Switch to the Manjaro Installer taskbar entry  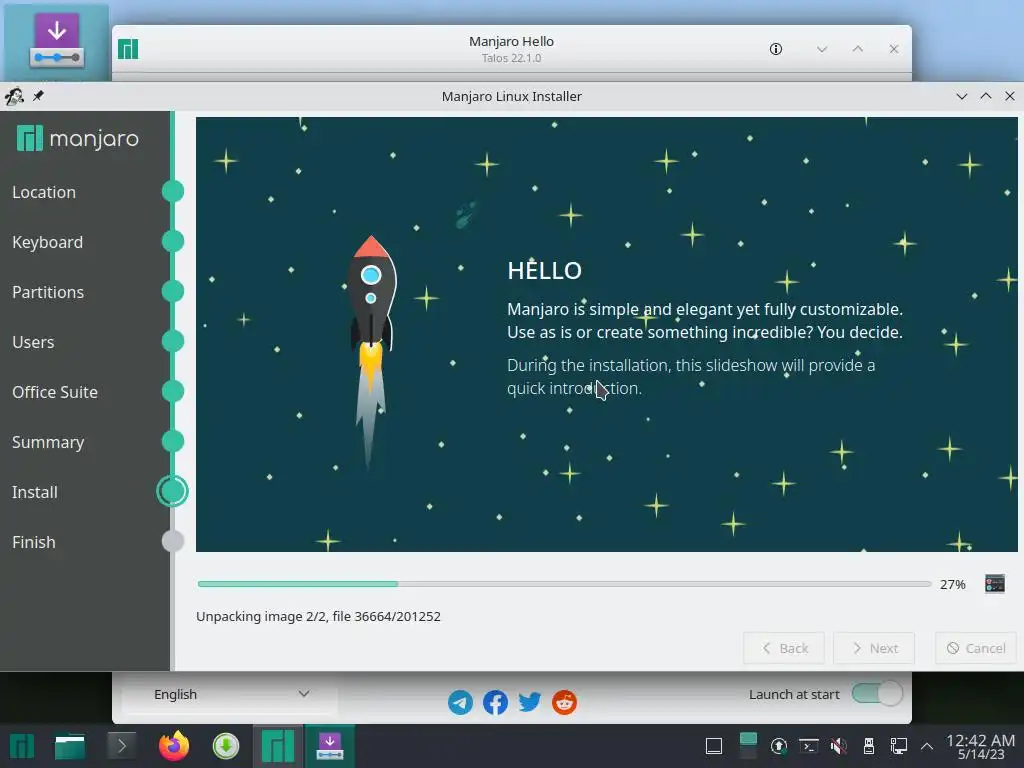(x=330, y=746)
